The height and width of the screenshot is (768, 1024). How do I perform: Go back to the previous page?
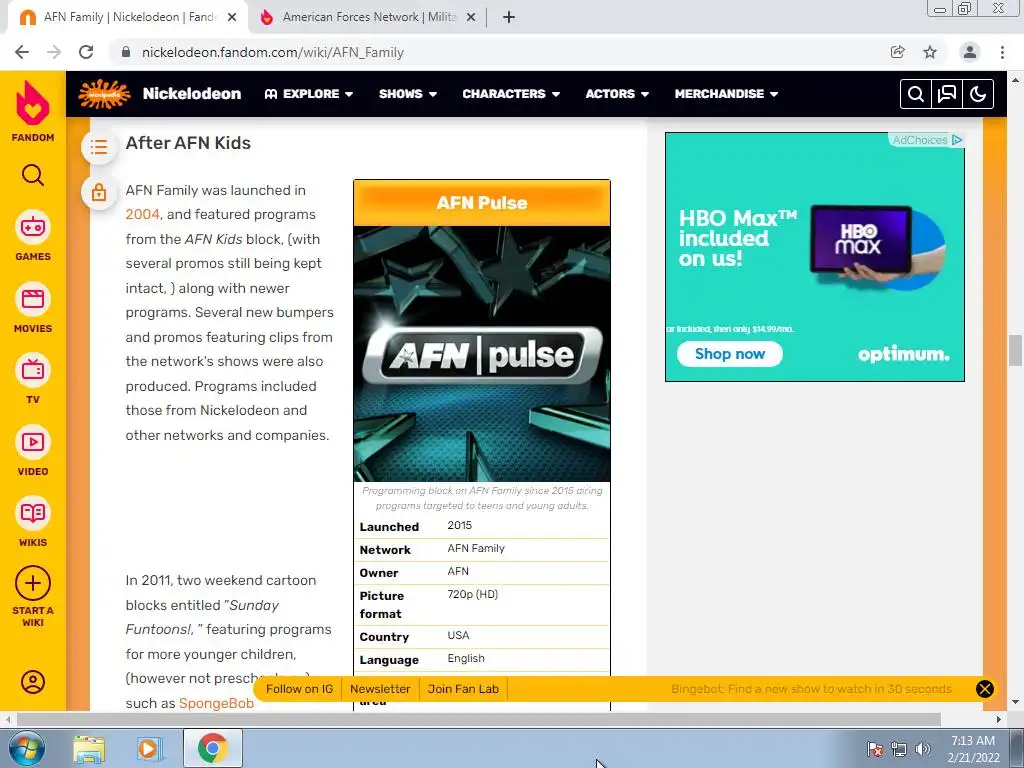pos(22,52)
